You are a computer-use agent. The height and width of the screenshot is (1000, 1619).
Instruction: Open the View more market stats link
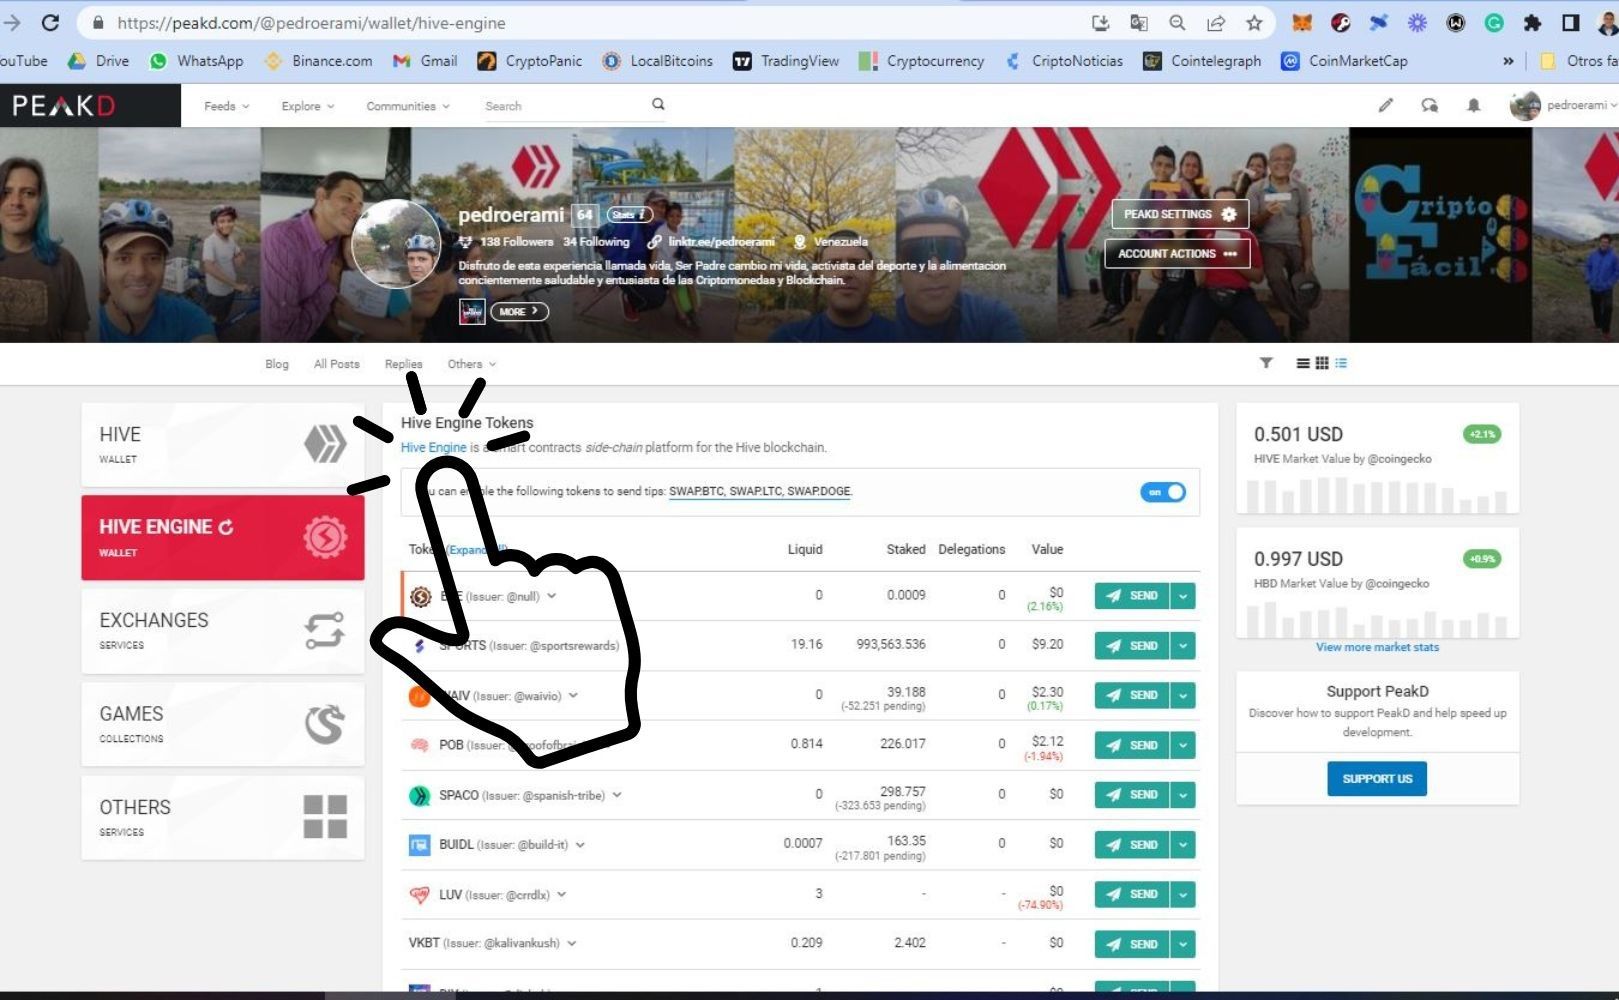pos(1377,648)
